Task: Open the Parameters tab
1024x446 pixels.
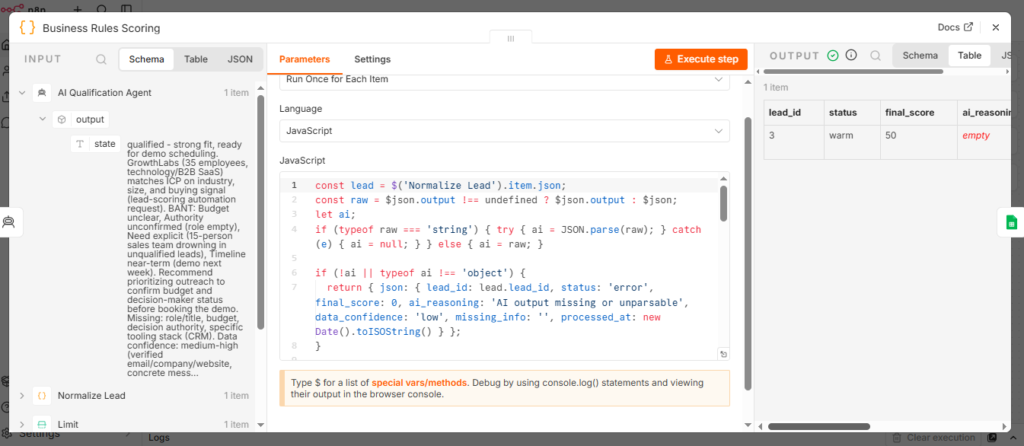Action: [304, 59]
